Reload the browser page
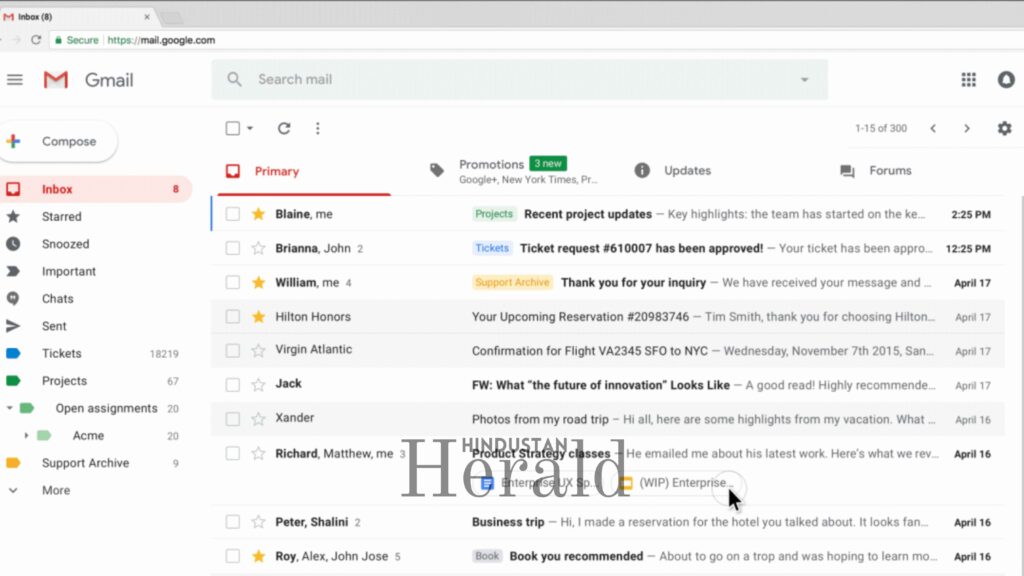The height and width of the screenshot is (576, 1024). point(36,40)
